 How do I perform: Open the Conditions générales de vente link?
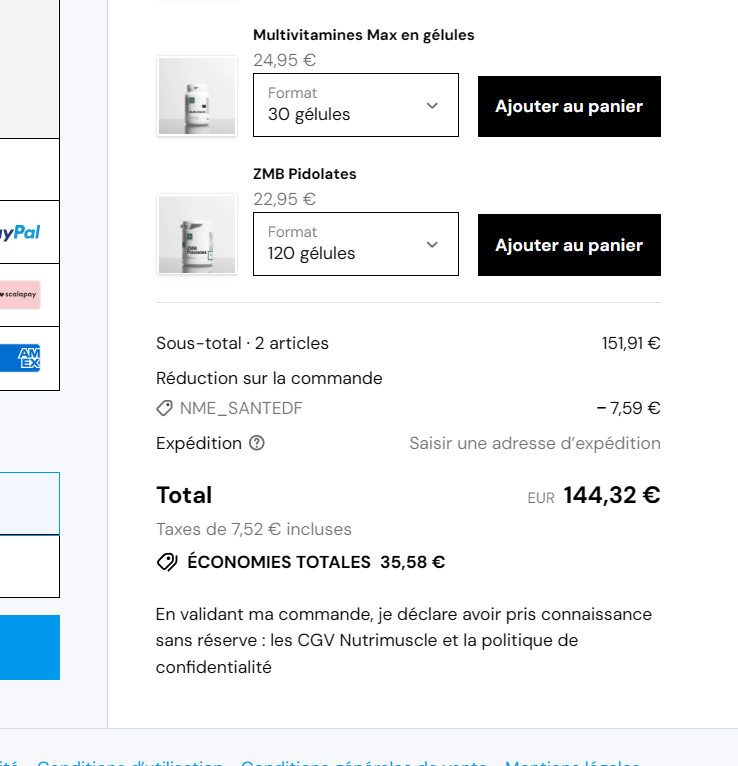tap(364, 762)
